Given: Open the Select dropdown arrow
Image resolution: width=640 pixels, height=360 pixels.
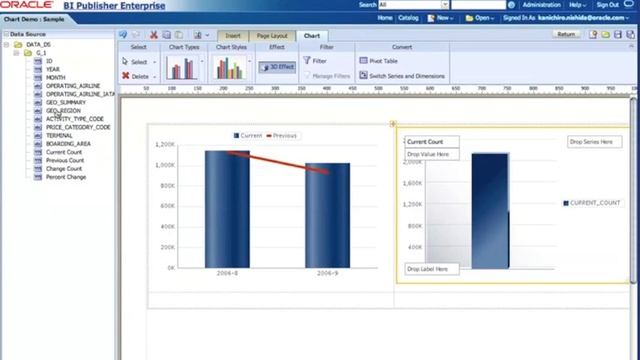Looking at the screenshot, I should point(155,62).
